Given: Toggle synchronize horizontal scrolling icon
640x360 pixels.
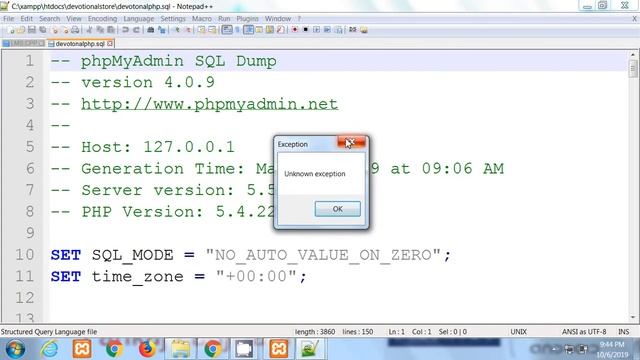Looking at the screenshot, I should pos(212,30).
